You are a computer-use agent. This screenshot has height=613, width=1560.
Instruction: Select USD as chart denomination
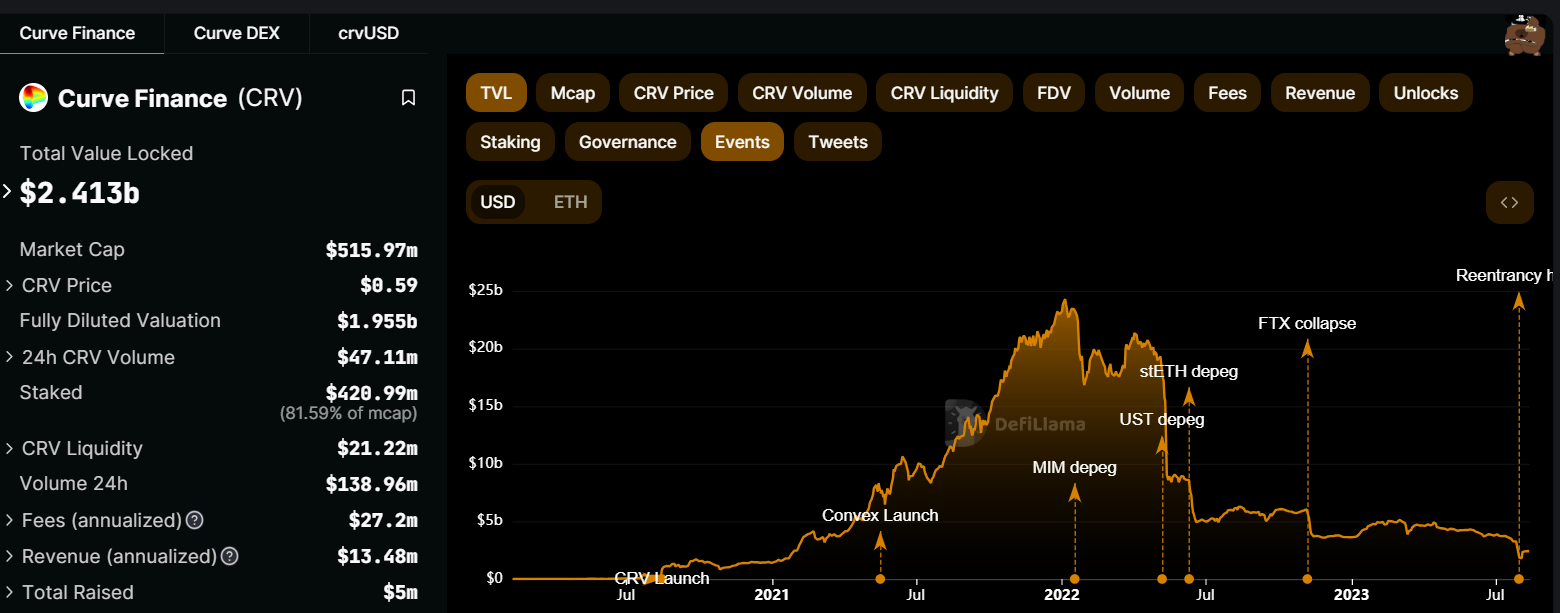tap(498, 202)
